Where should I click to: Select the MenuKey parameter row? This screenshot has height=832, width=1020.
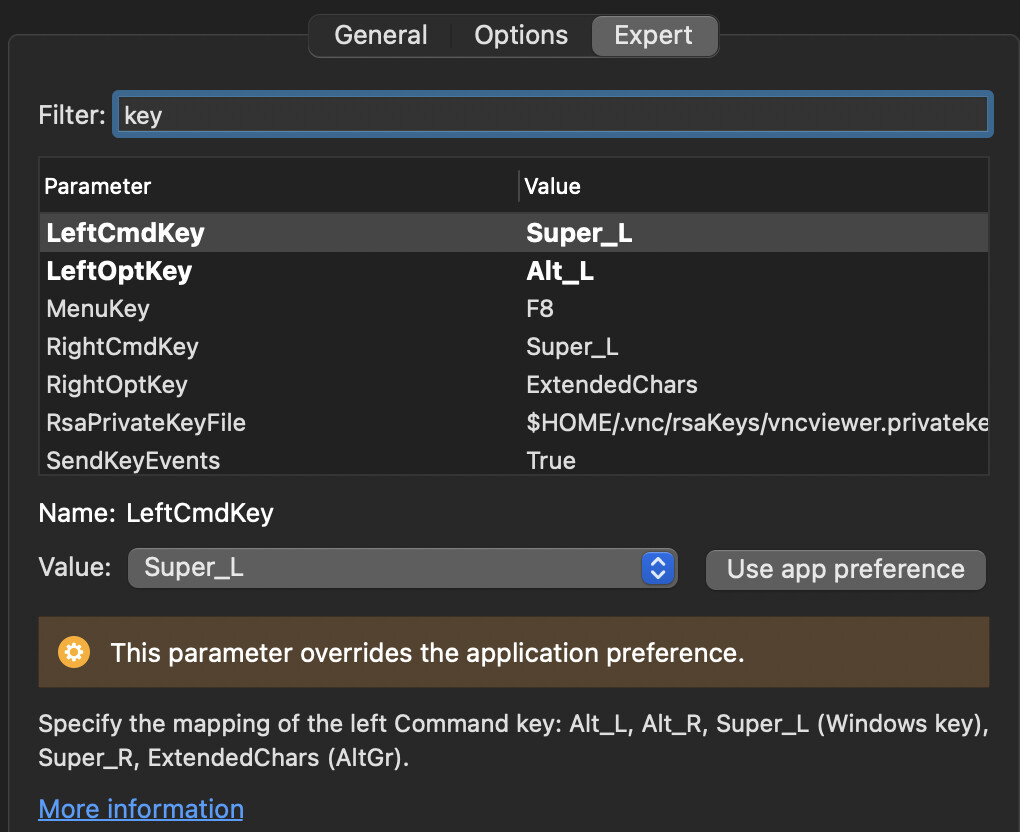click(x=98, y=309)
